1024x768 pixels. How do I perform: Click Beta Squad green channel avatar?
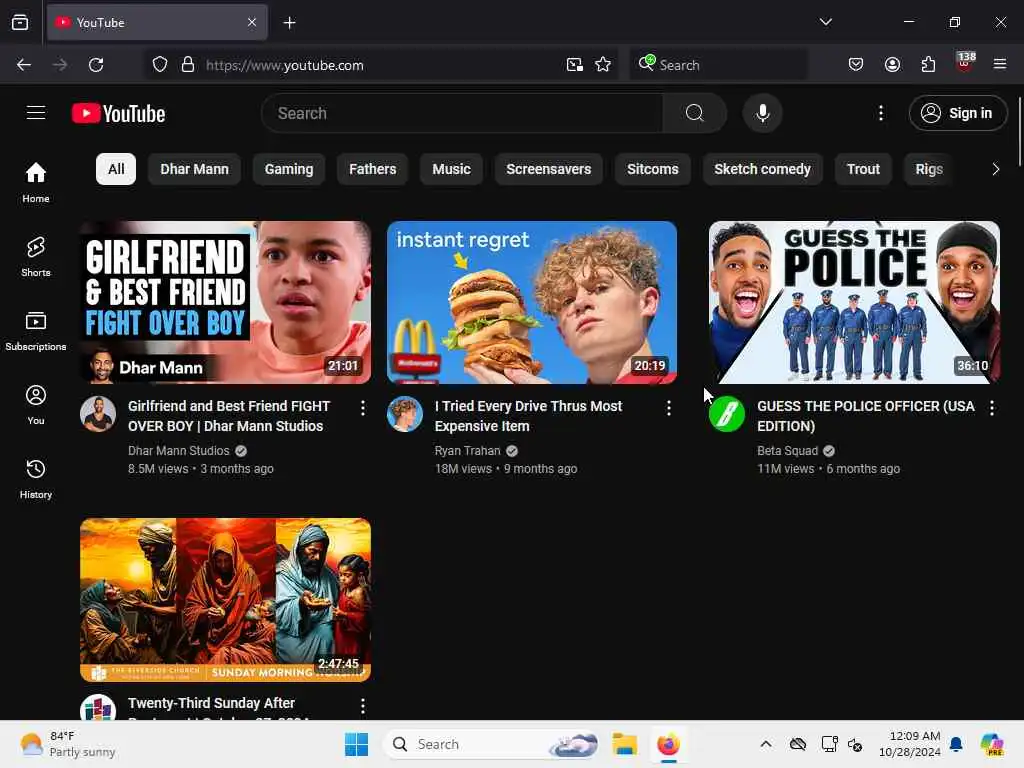(727, 414)
